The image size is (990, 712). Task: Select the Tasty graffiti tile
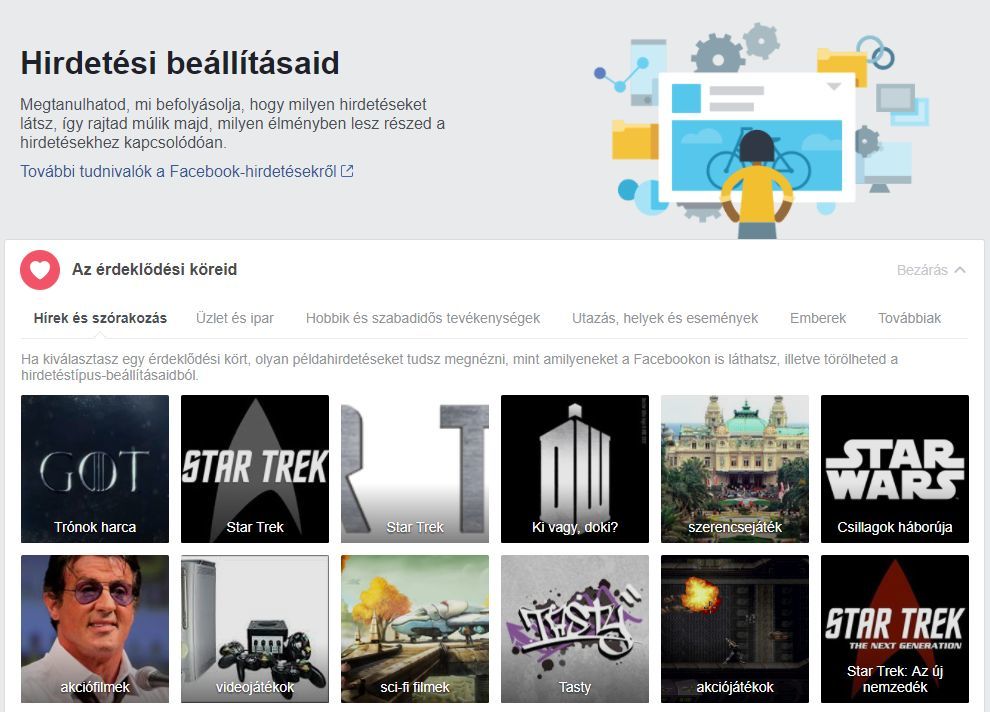575,629
